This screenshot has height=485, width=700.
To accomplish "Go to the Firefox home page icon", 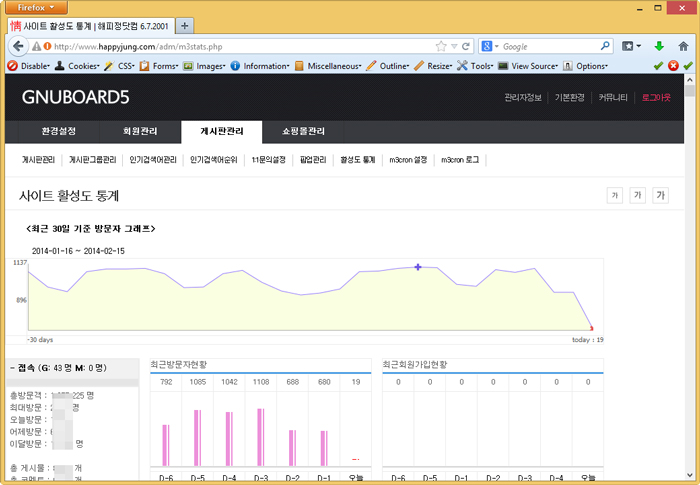I will pyautogui.click(x=683, y=46).
